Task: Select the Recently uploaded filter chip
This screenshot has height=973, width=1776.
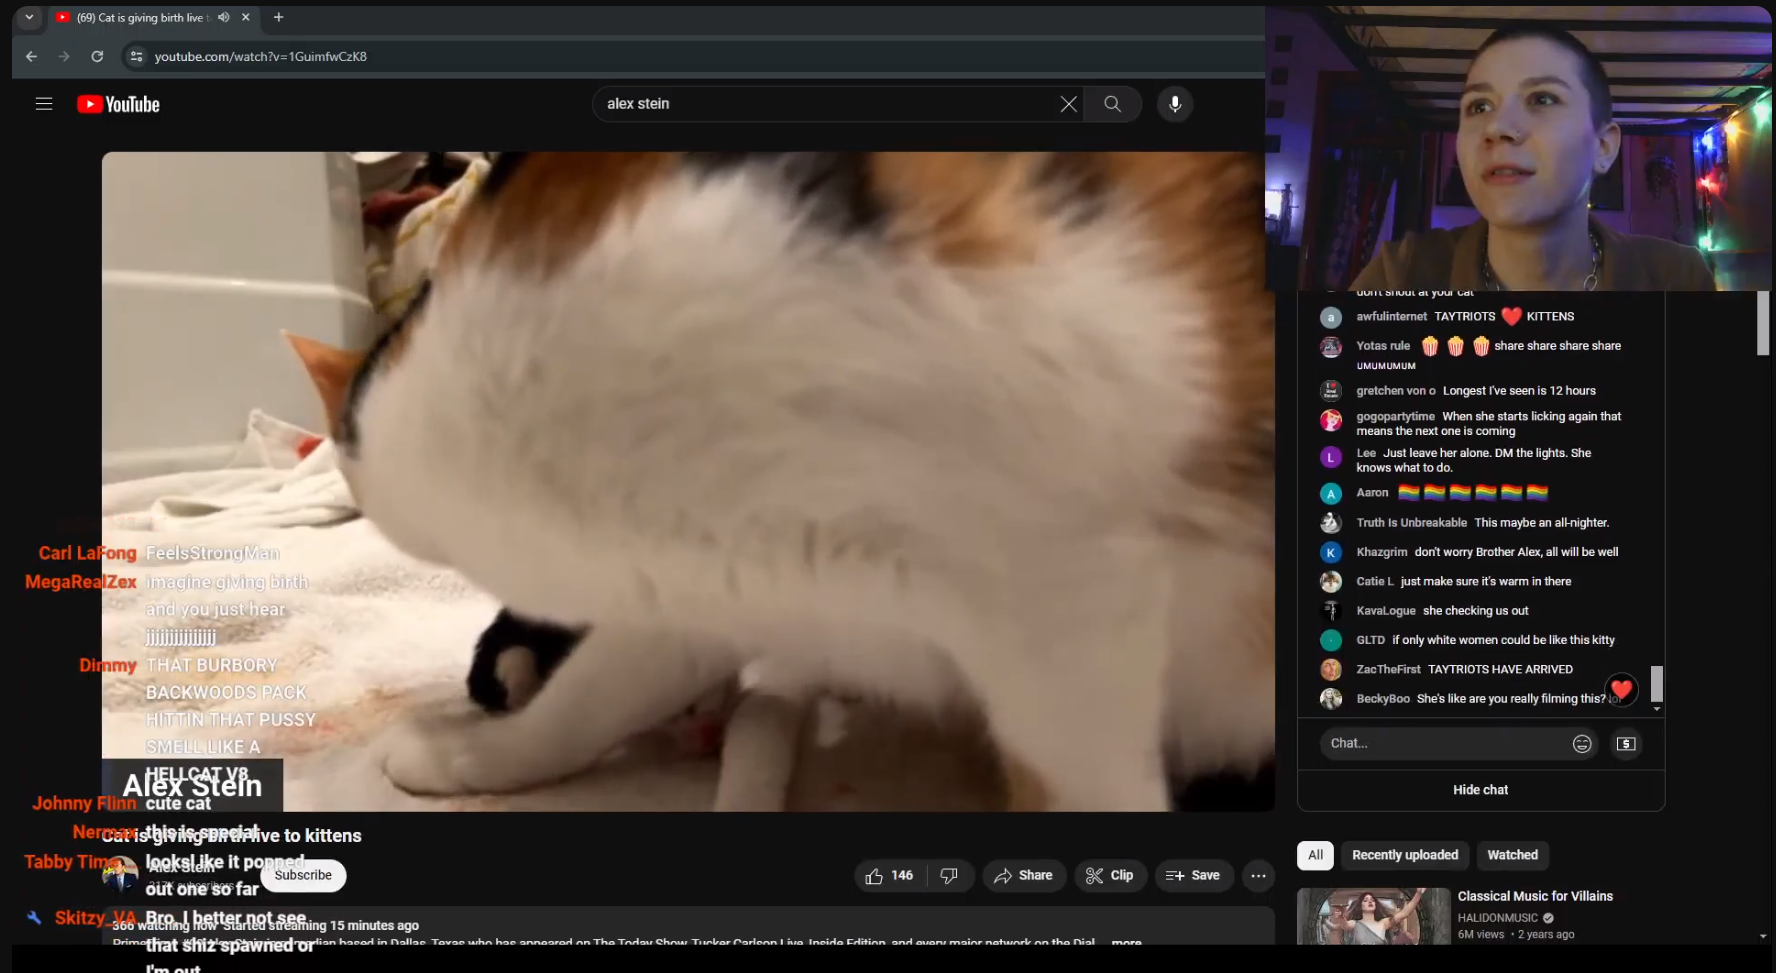Action: (x=1405, y=855)
